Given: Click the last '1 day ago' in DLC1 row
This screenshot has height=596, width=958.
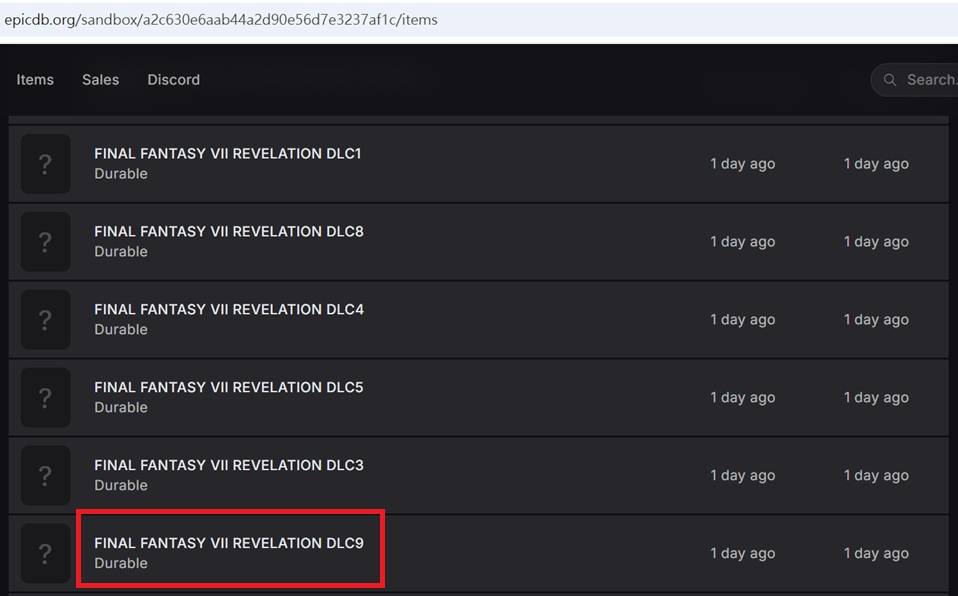Looking at the screenshot, I should (x=876, y=164).
